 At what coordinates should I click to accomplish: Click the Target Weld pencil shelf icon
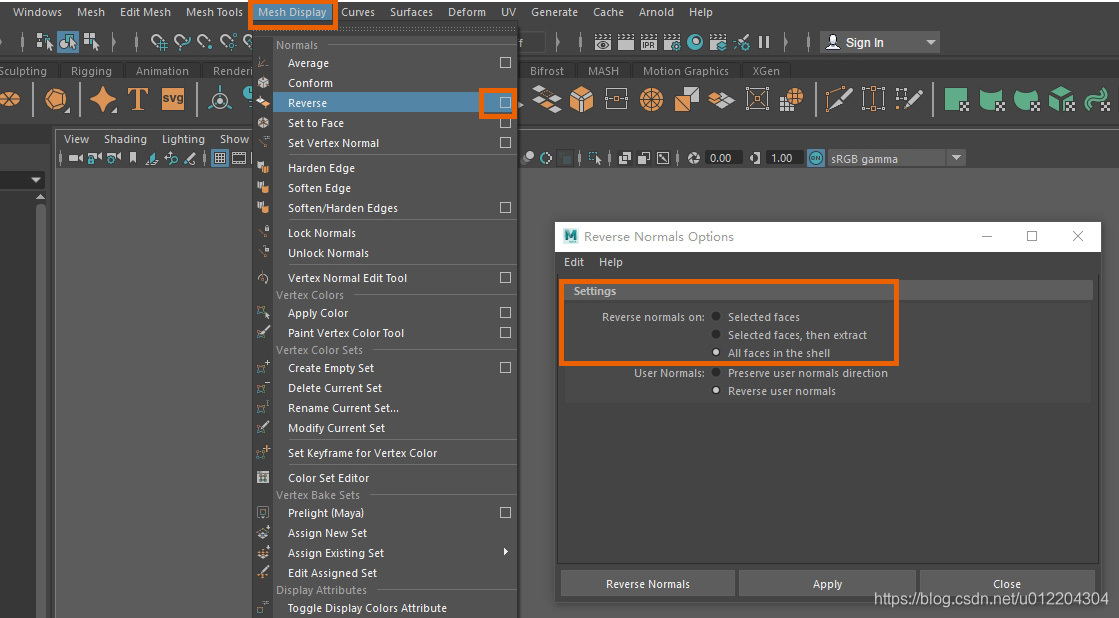coord(908,99)
